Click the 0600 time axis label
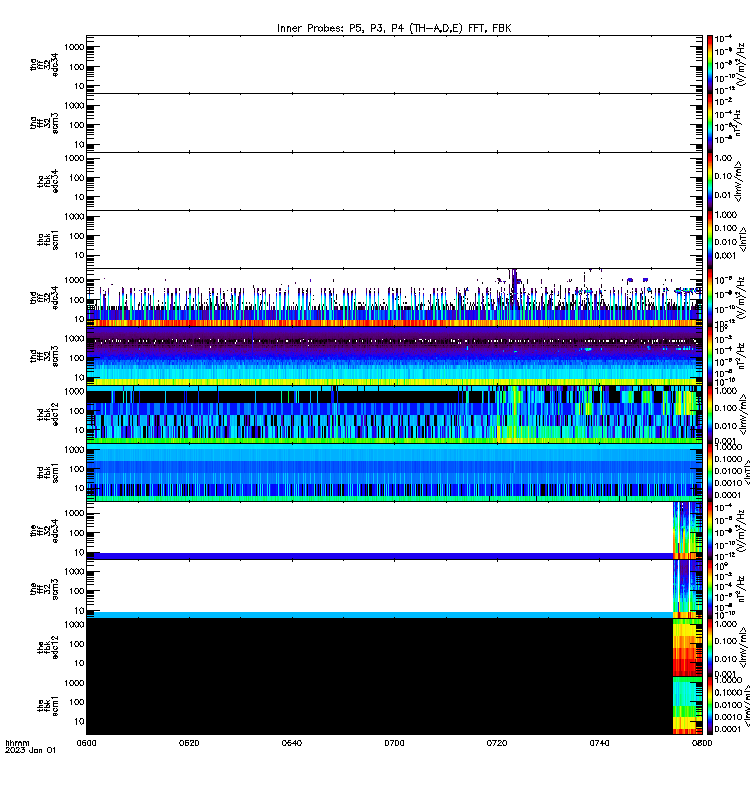The height and width of the screenshot is (800, 750). (86, 743)
